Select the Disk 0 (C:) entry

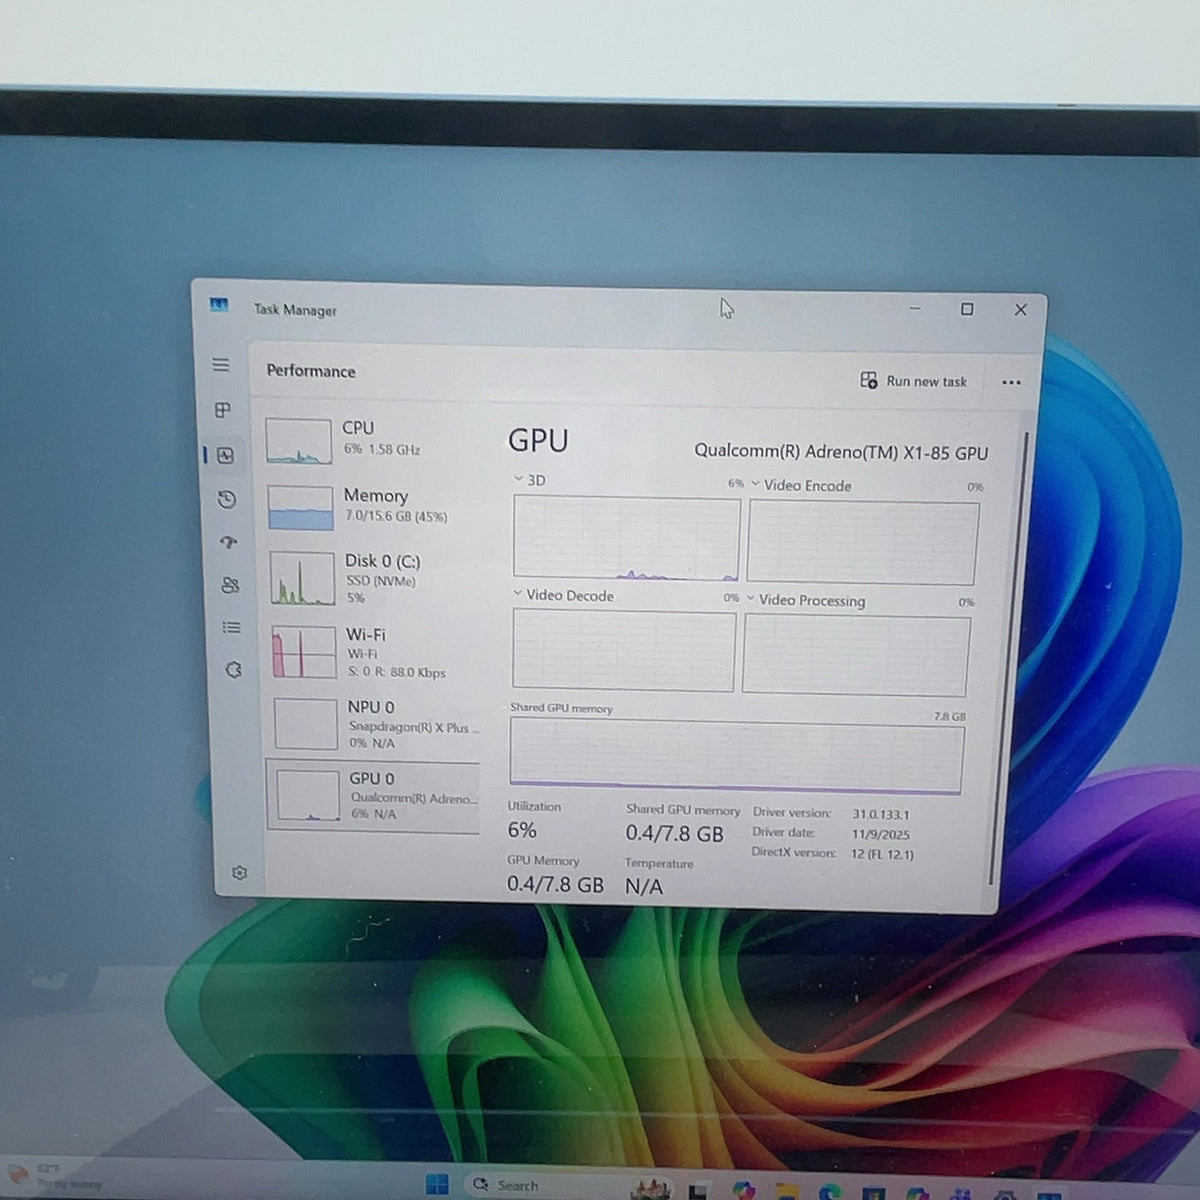[373, 578]
